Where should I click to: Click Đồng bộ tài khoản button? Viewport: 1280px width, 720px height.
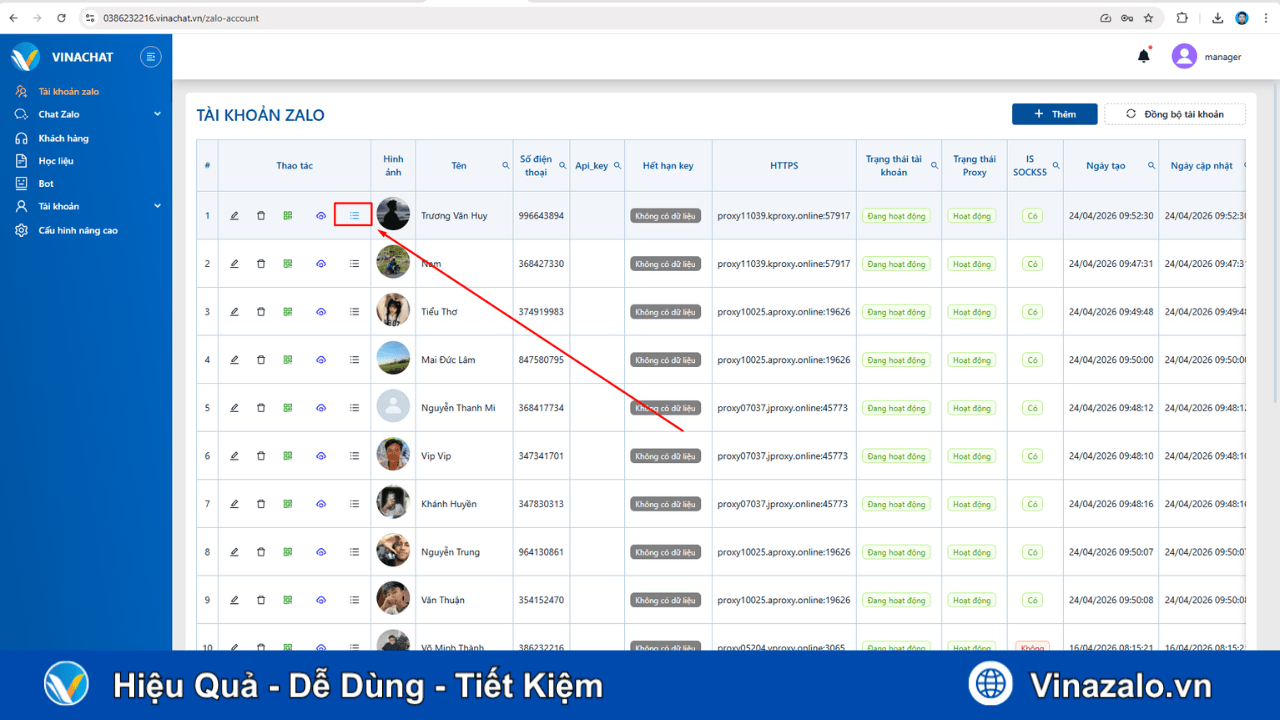click(x=1175, y=114)
